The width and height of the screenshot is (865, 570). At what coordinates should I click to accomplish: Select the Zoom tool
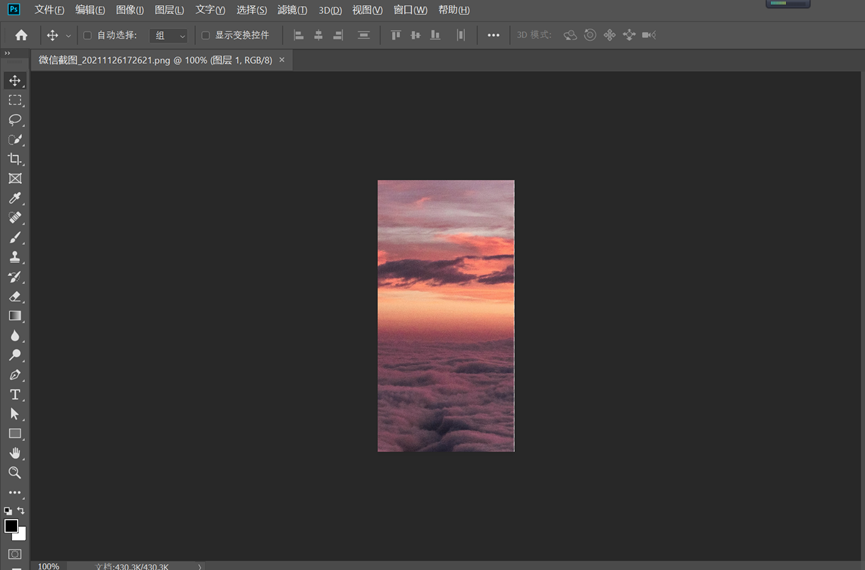tap(15, 472)
